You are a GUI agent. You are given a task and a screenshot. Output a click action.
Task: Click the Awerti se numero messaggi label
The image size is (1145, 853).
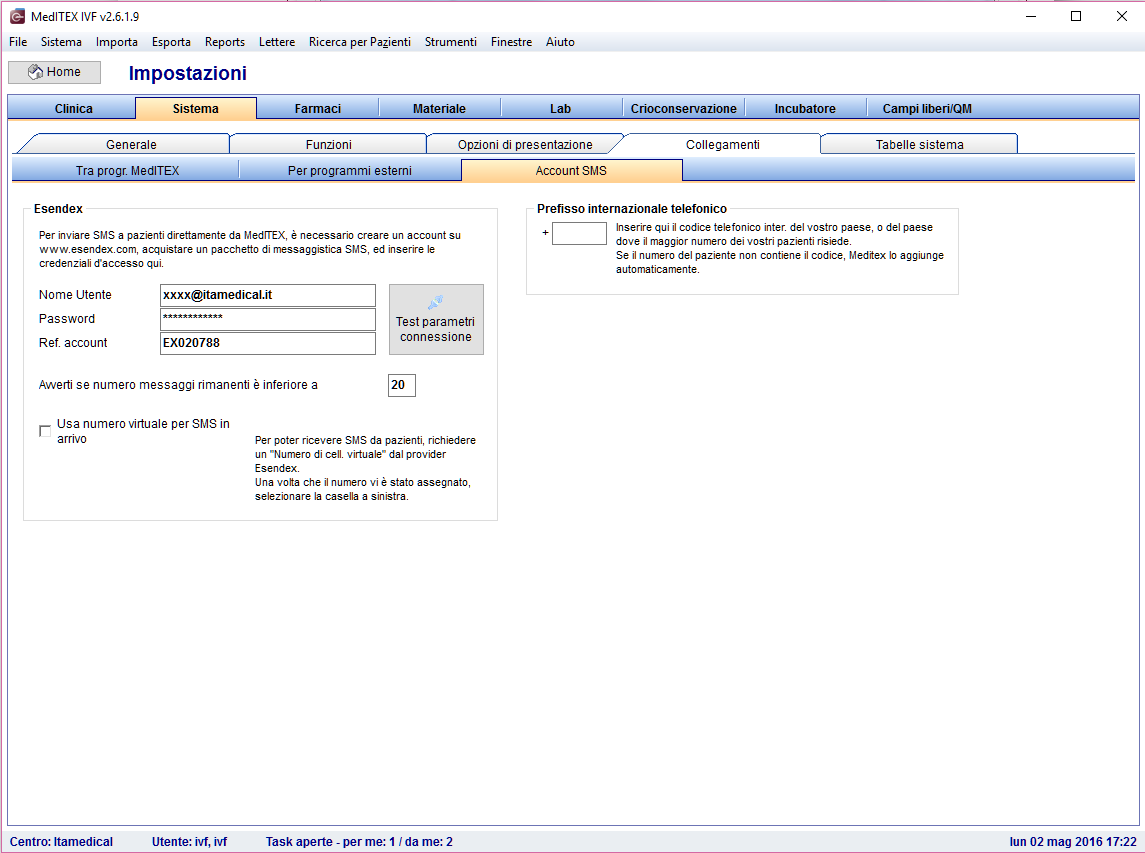coord(178,385)
